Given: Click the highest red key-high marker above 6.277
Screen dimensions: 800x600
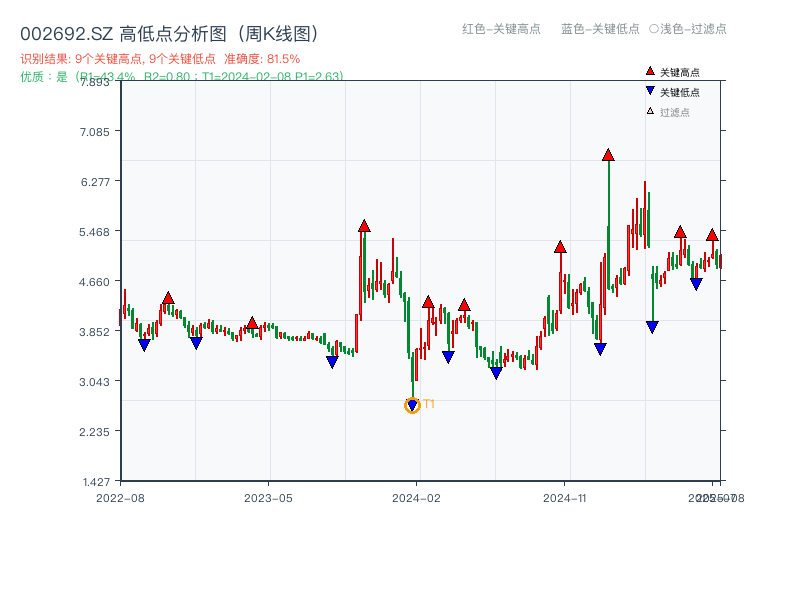Looking at the screenshot, I should pyautogui.click(x=608, y=155).
